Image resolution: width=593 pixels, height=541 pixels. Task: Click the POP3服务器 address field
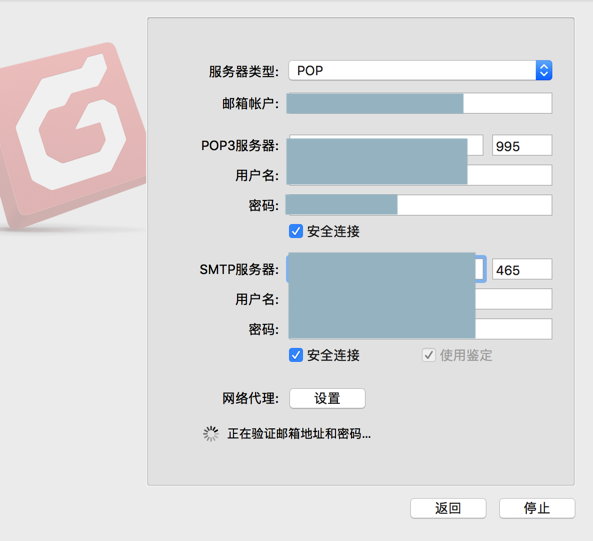385,145
